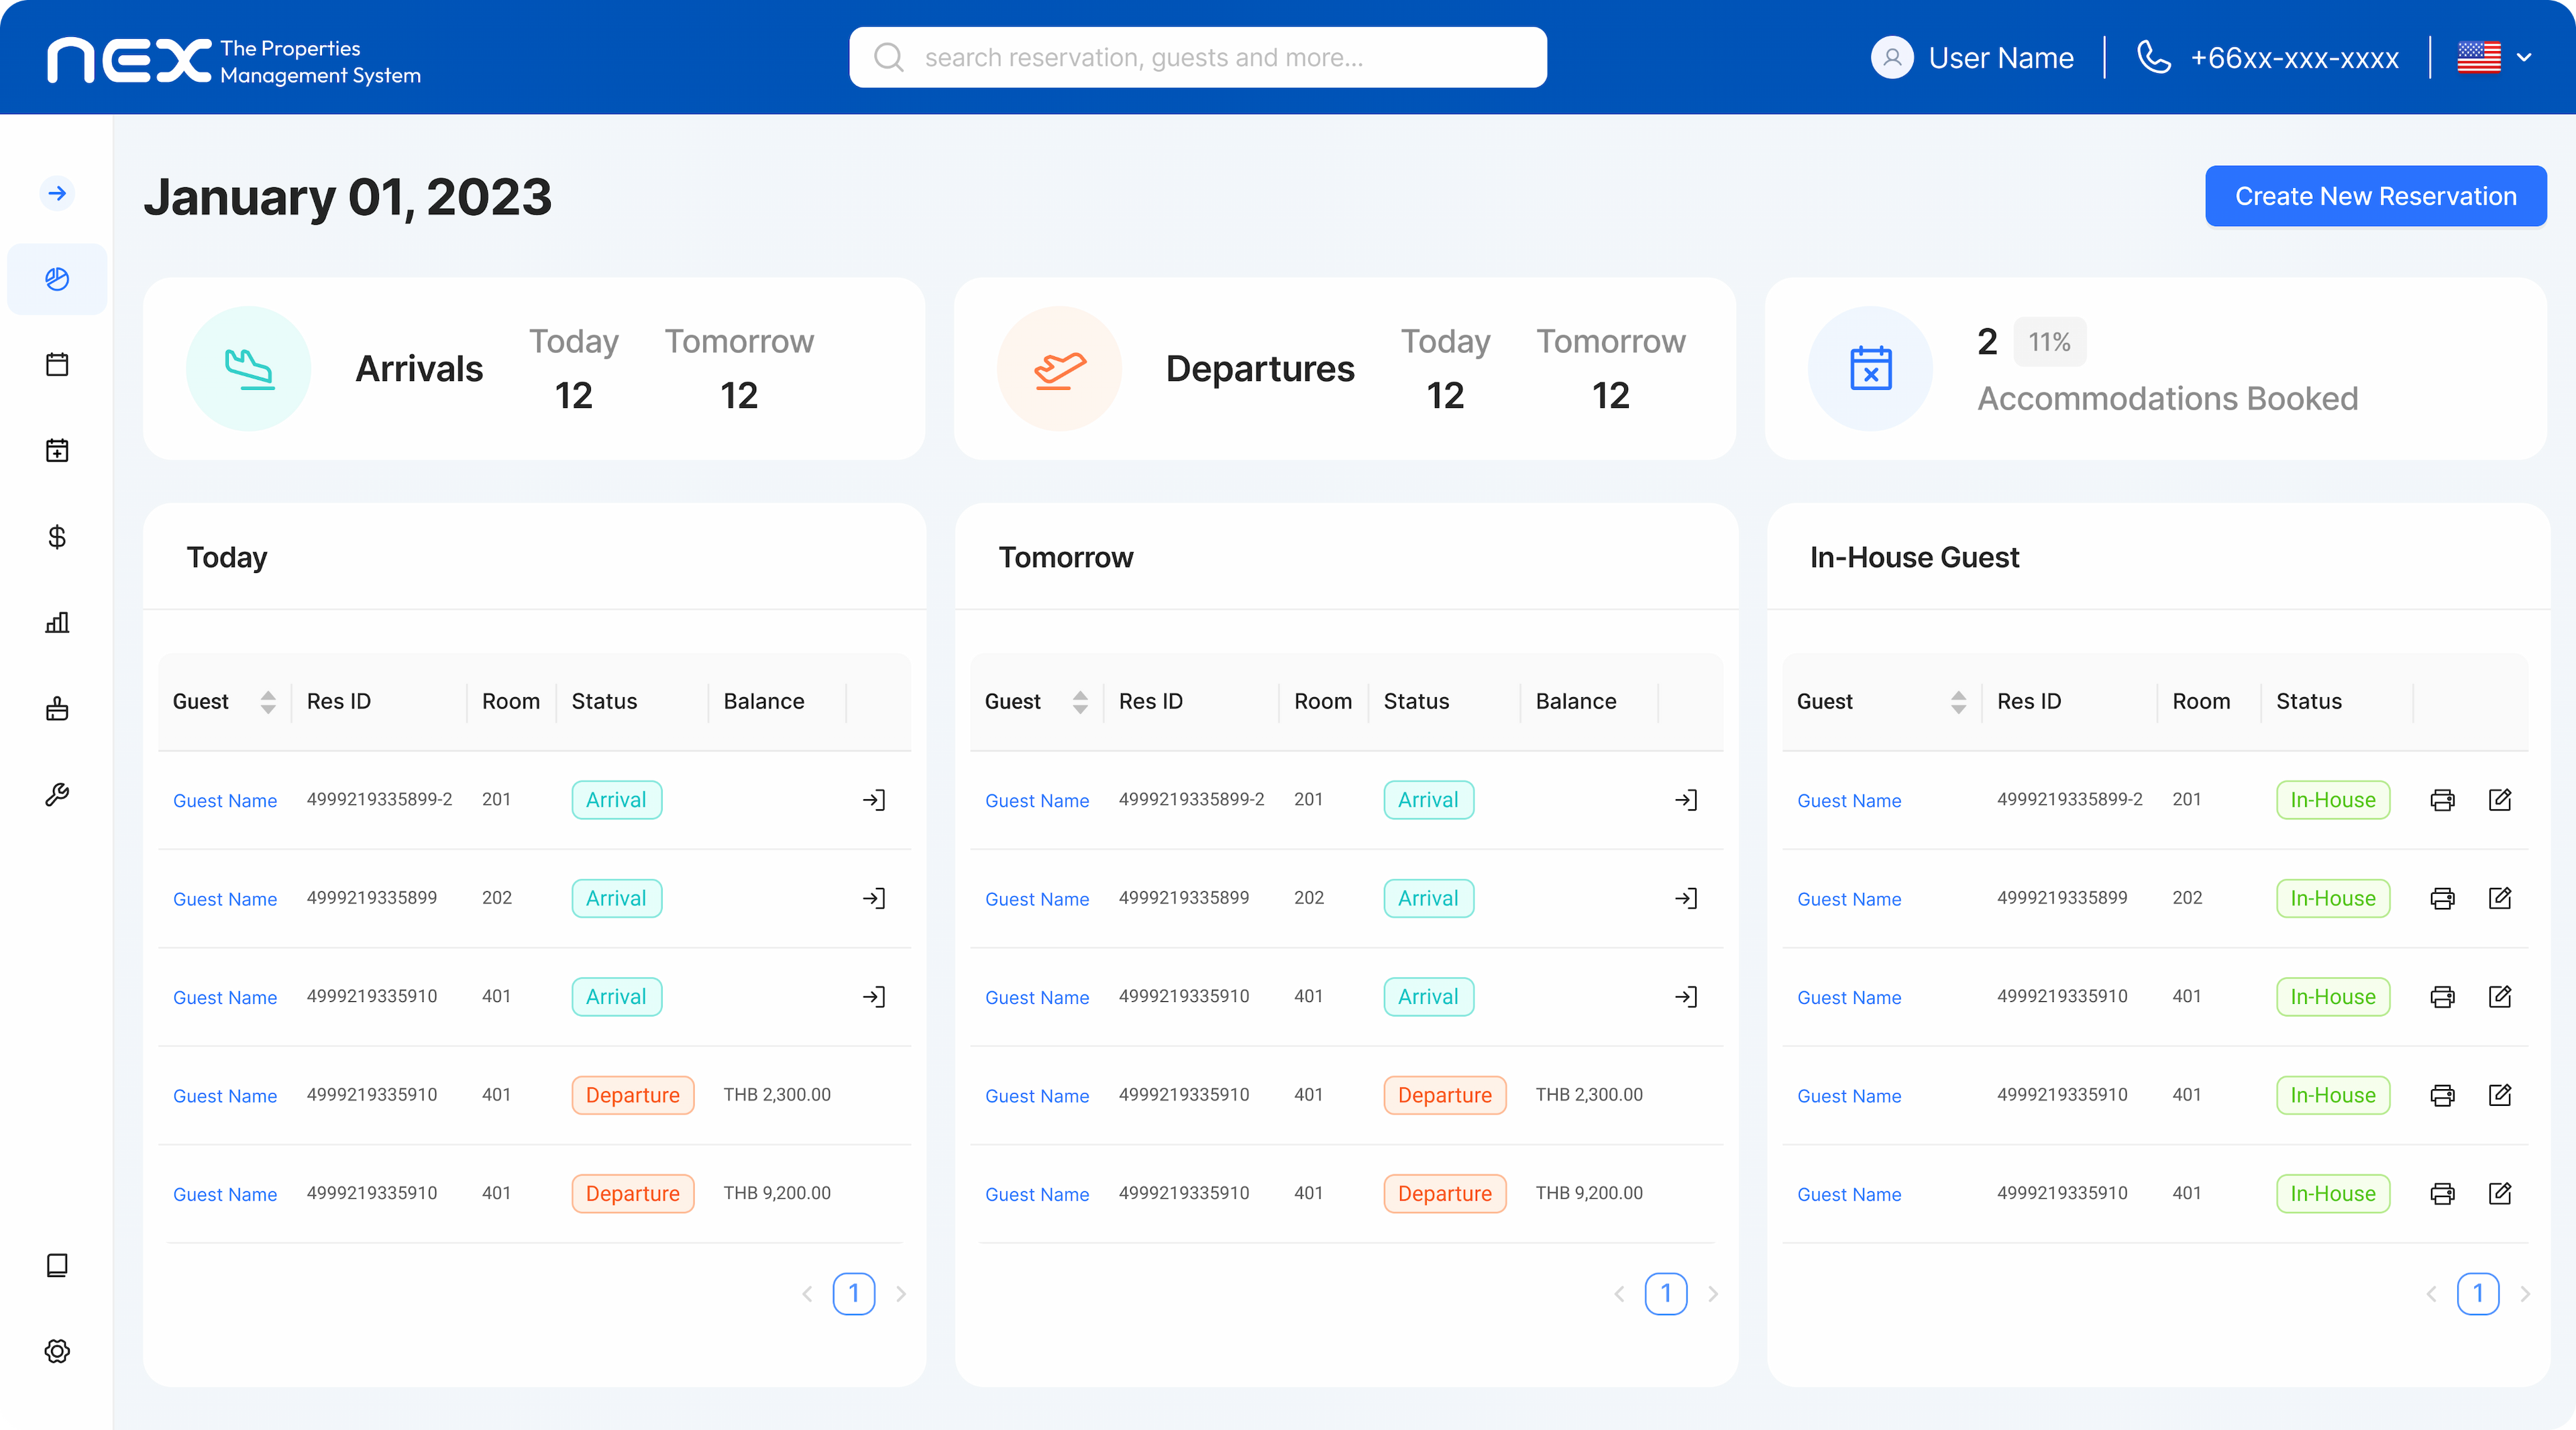Viewport: 2576px width, 1430px height.
Task: Sort the Today table by Guest
Action: pos(267,702)
